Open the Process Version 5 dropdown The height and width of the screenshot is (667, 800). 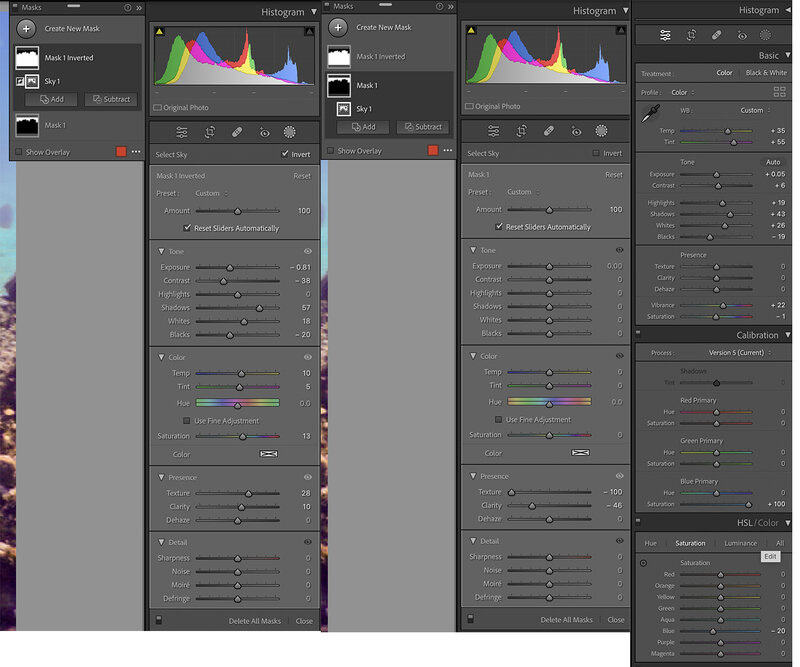coord(736,353)
